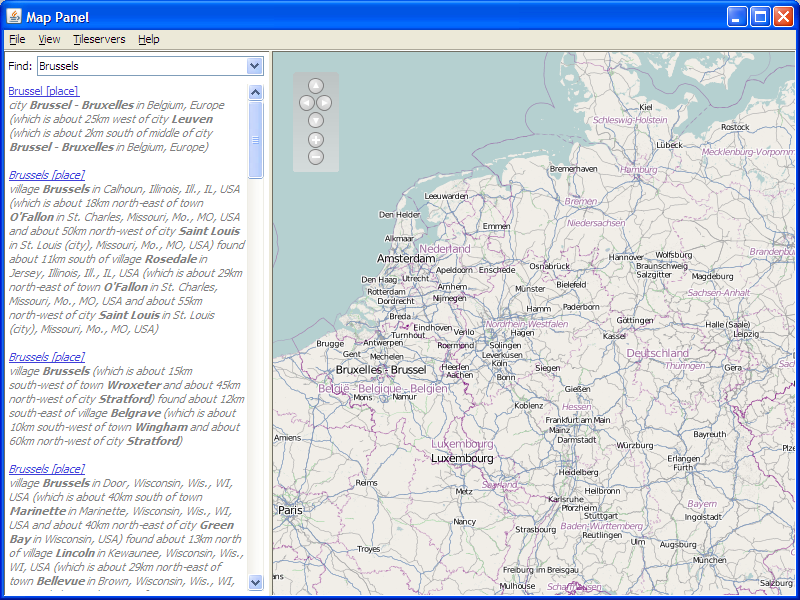
Task: Click the München label on the map
Action: click(x=710, y=560)
